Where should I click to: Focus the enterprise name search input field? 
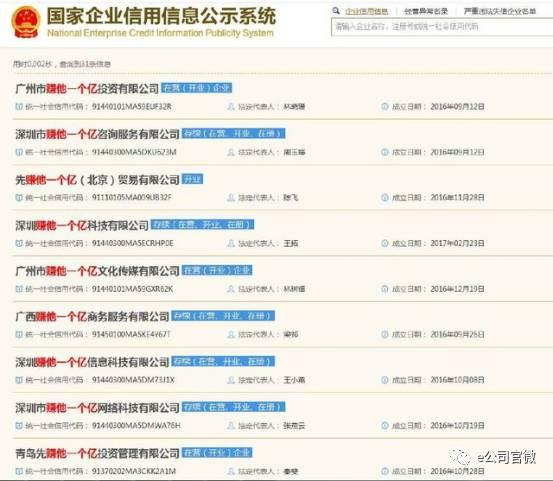tap(442, 27)
